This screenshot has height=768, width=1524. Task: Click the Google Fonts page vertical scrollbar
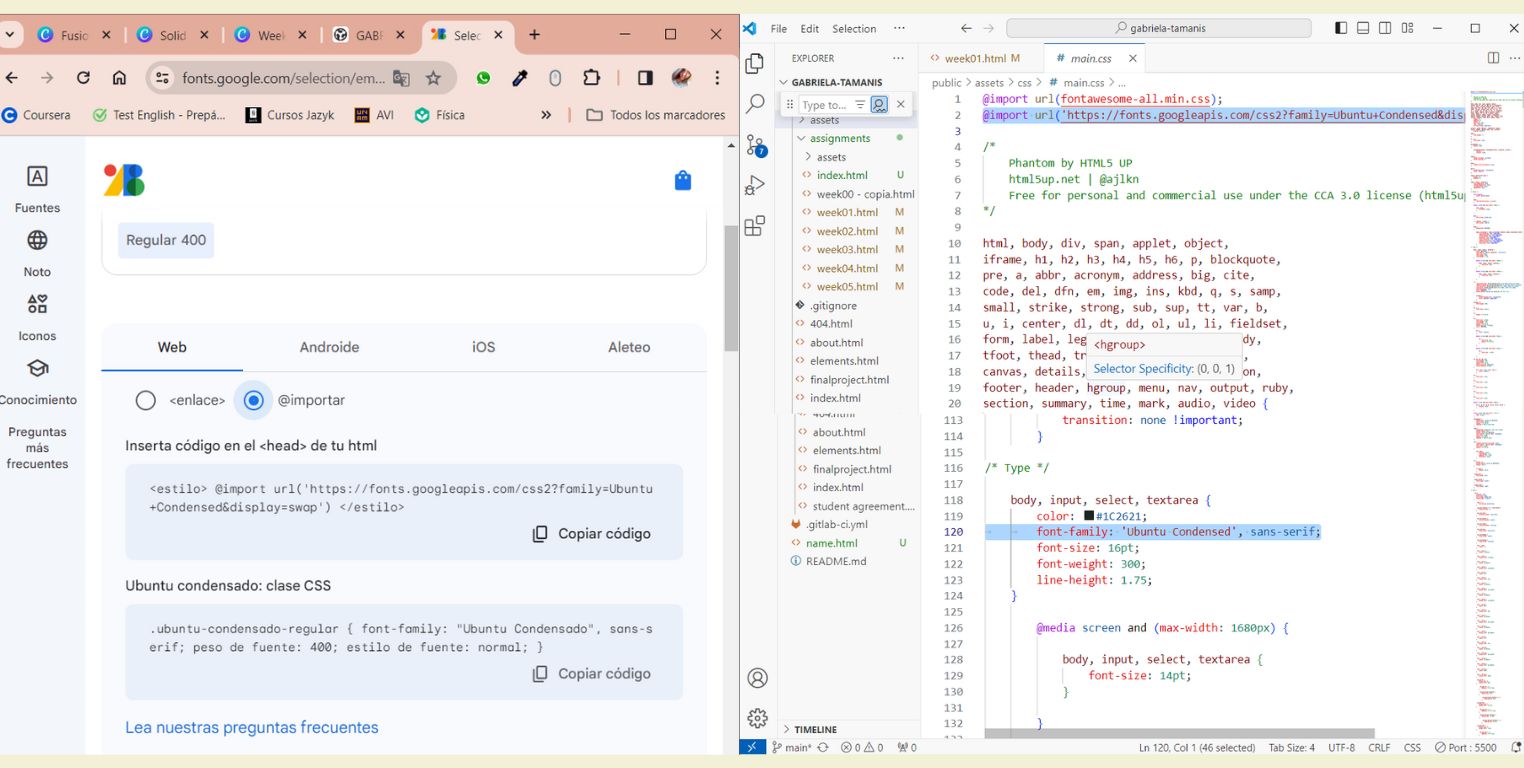pyautogui.click(x=731, y=288)
